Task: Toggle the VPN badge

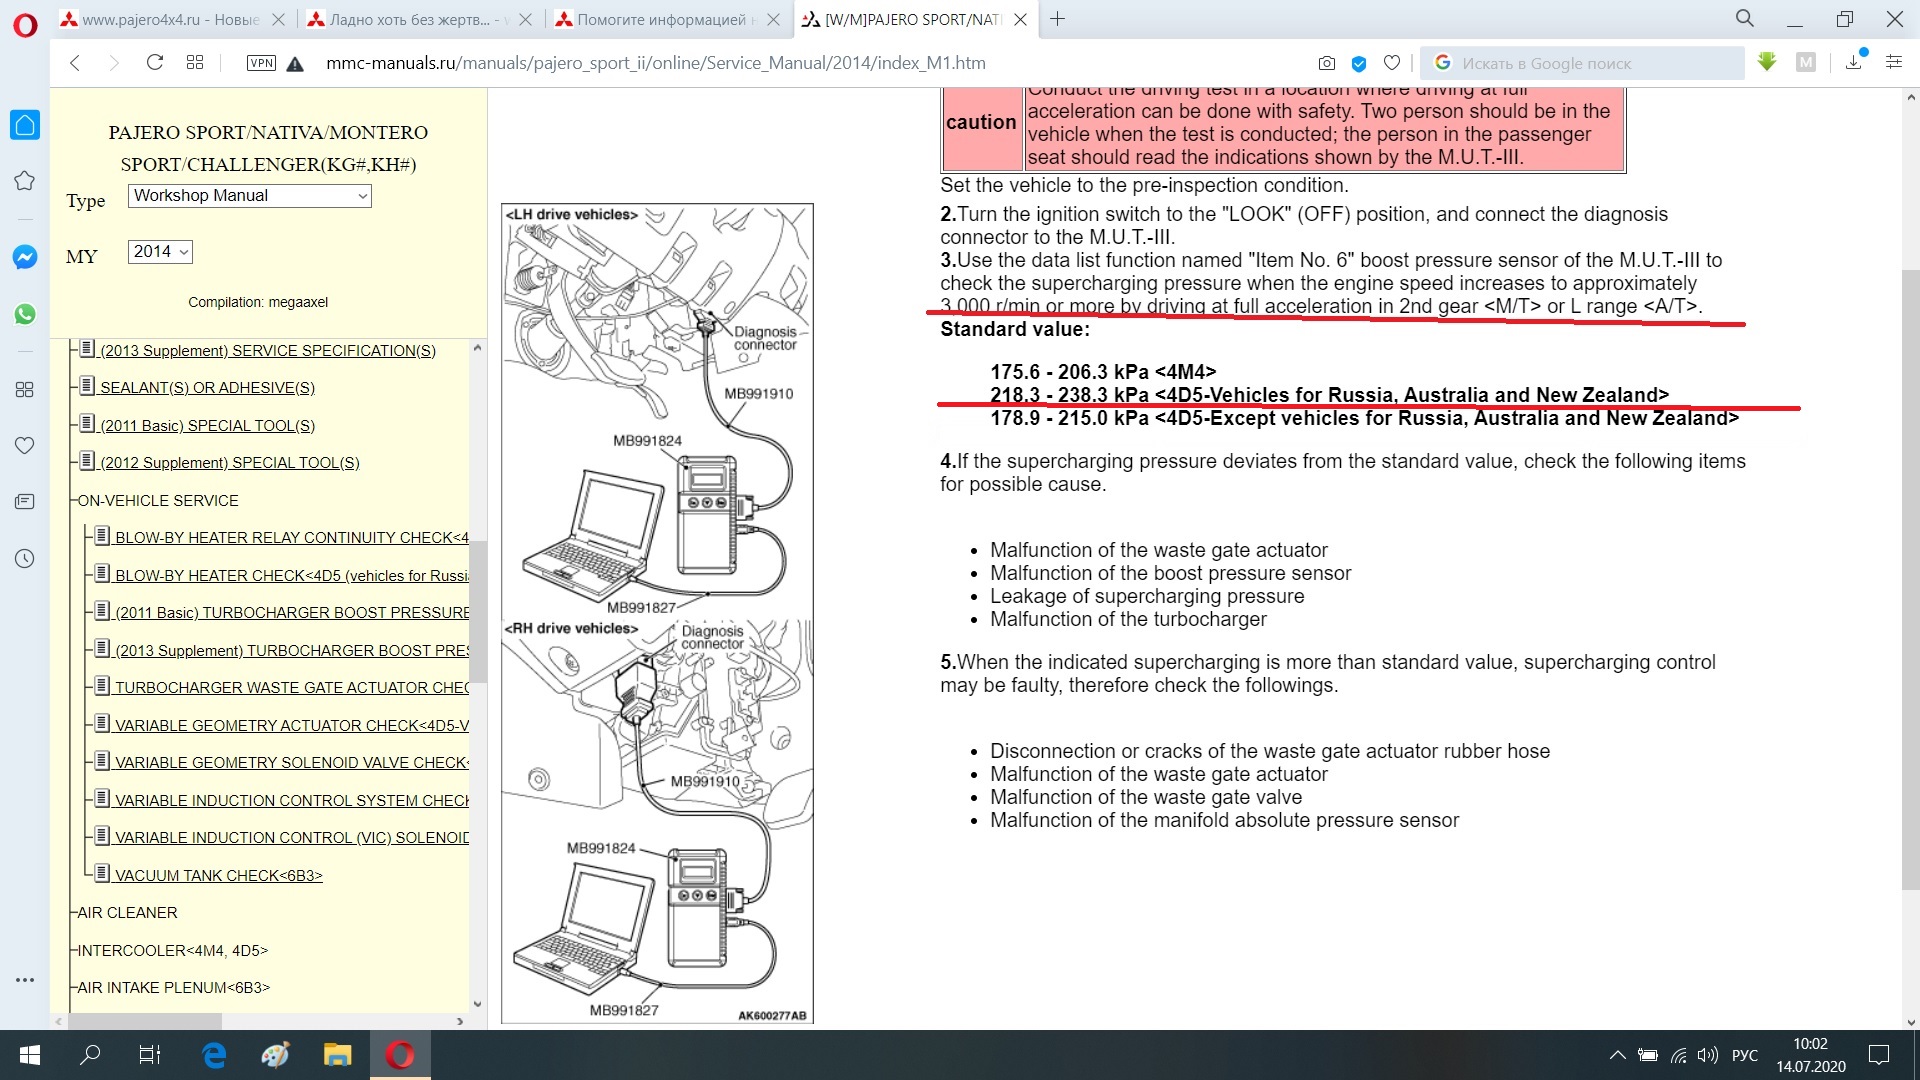Action: click(x=260, y=63)
